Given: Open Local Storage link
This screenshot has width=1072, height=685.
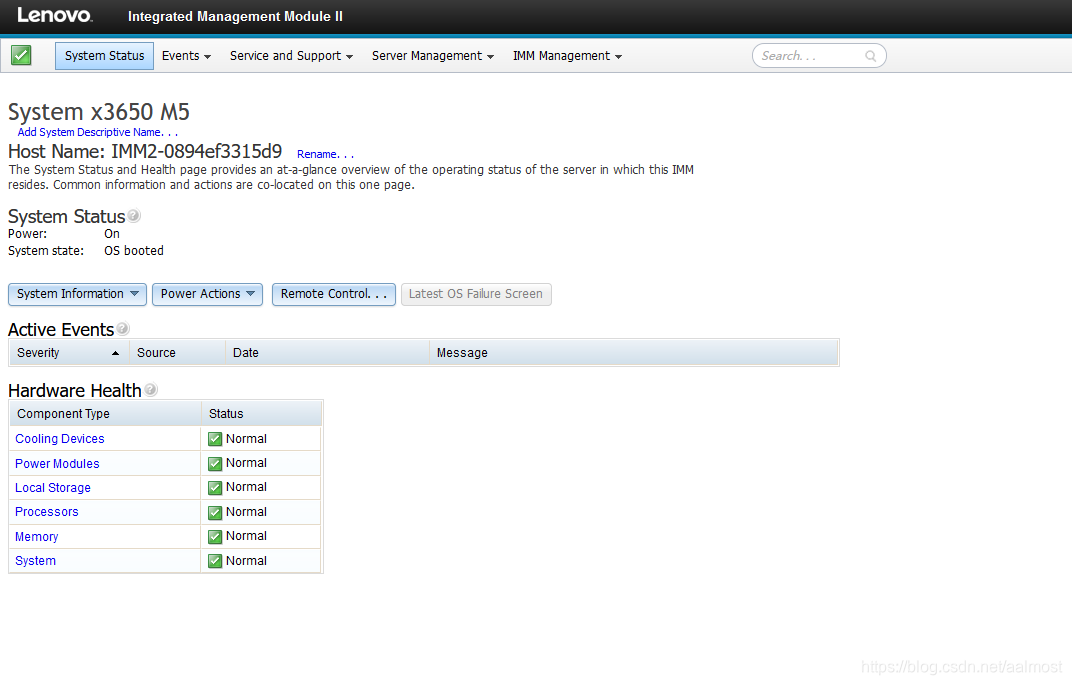Looking at the screenshot, I should pyautogui.click(x=53, y=487).
